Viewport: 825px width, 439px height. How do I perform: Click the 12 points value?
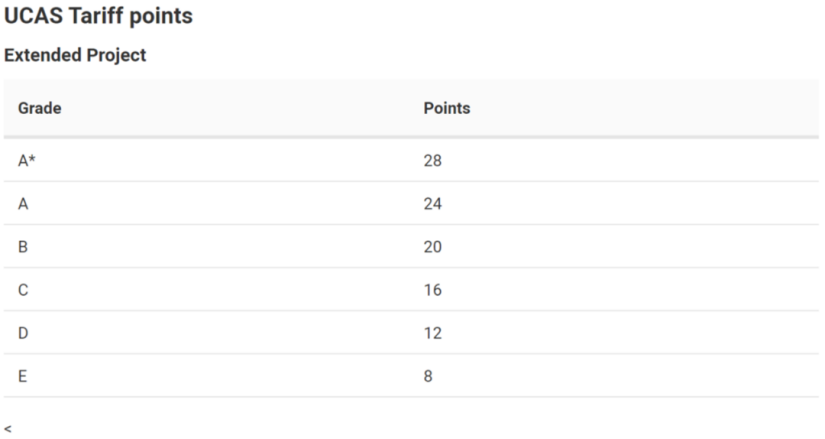click(x=432, y=333)
